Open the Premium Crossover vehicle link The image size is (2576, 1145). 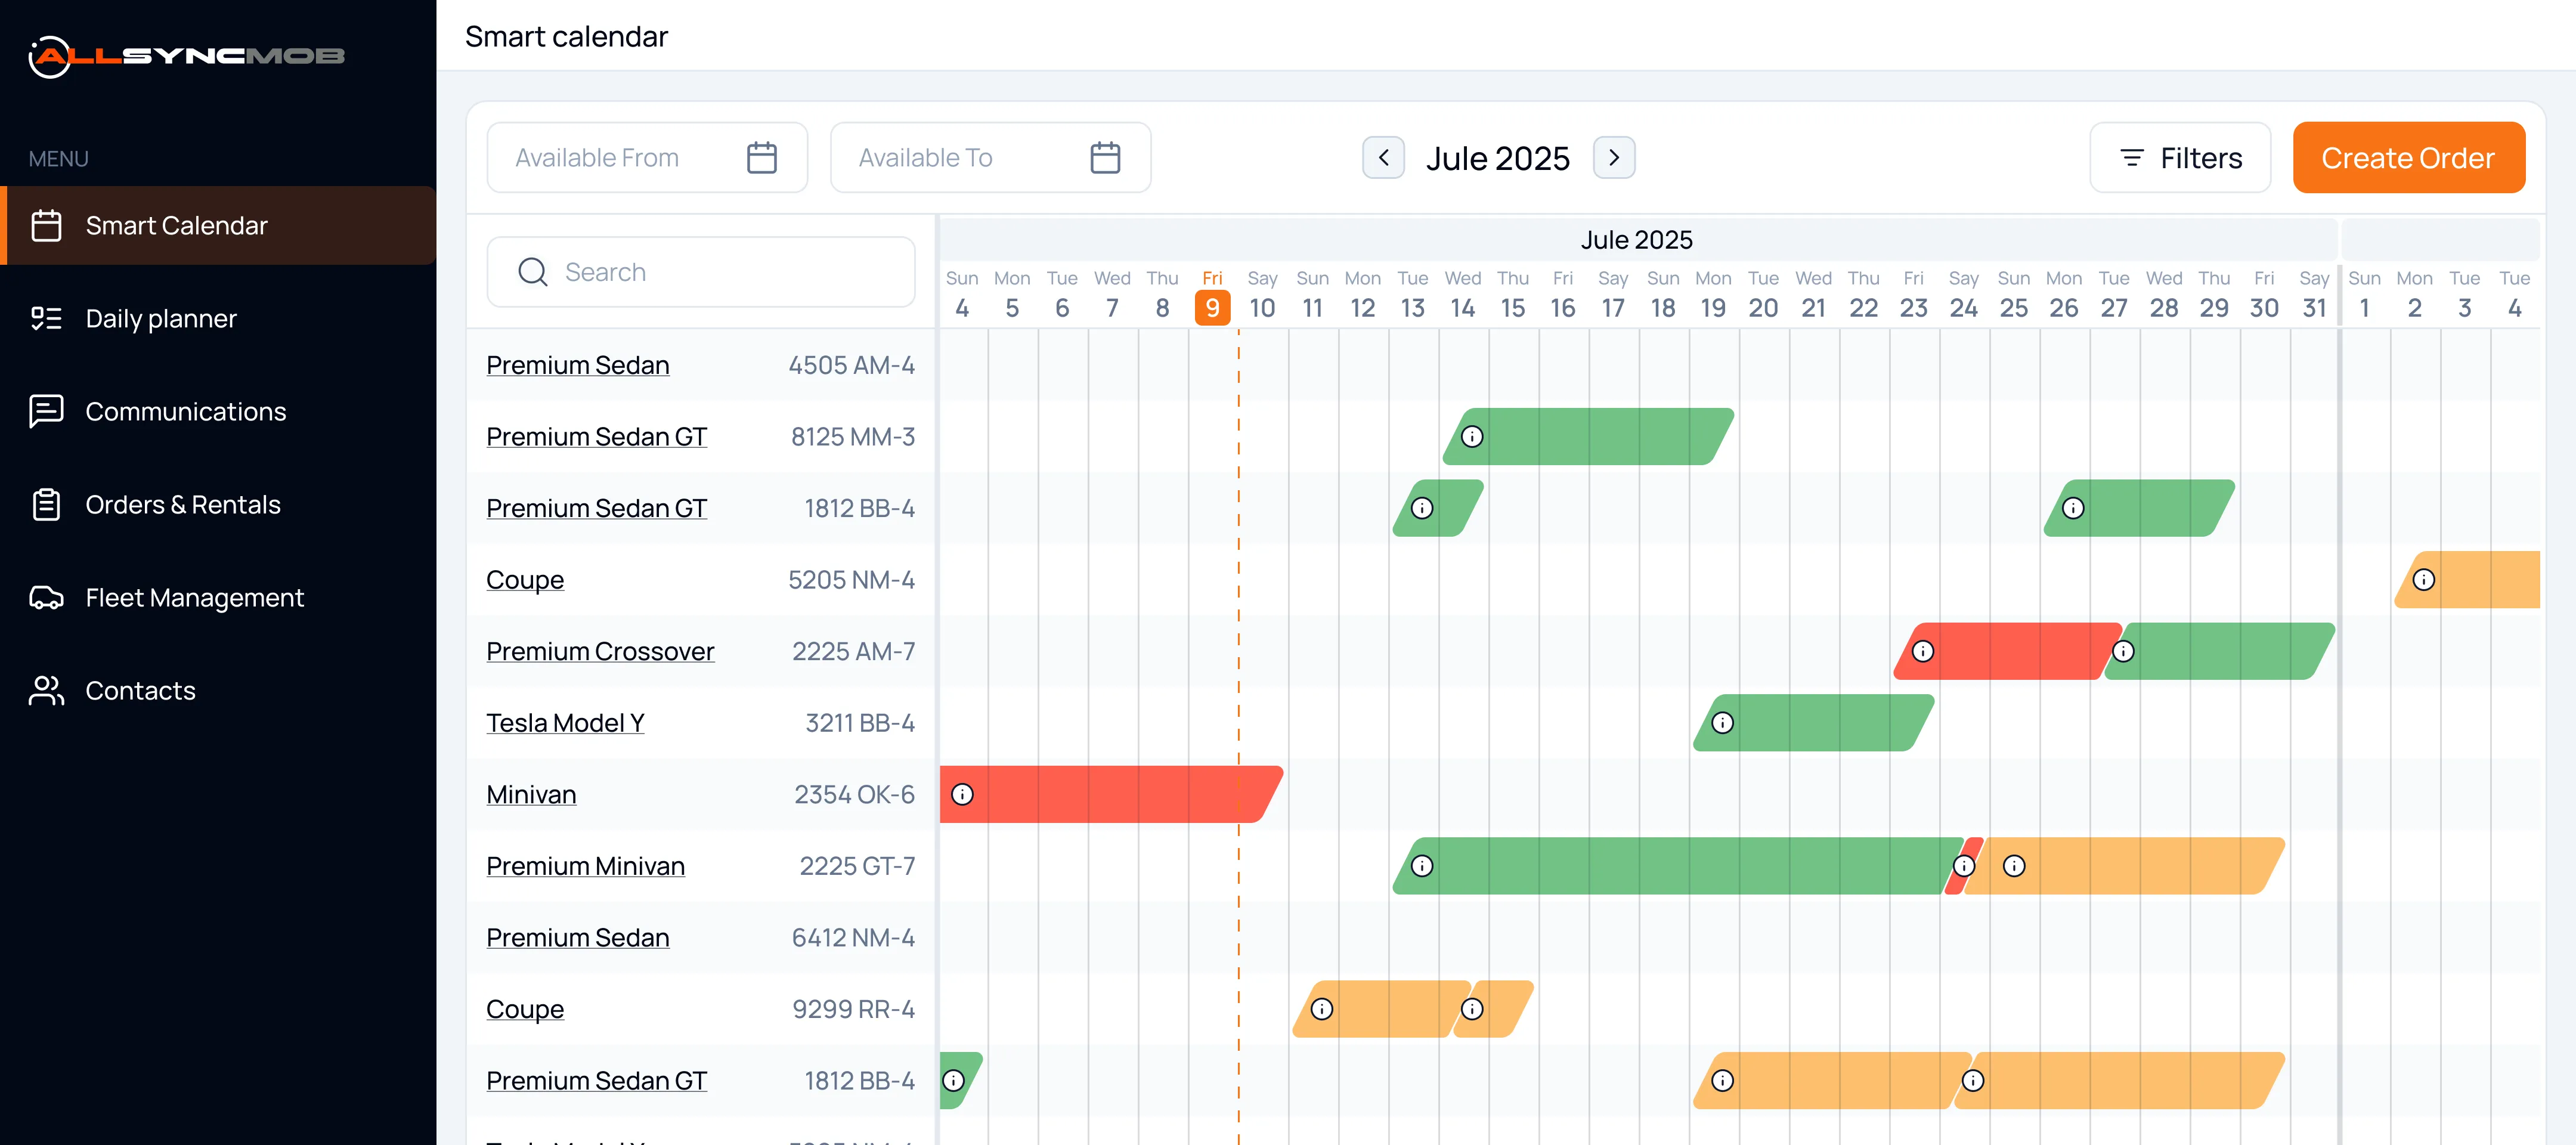[x=600, y=651]
